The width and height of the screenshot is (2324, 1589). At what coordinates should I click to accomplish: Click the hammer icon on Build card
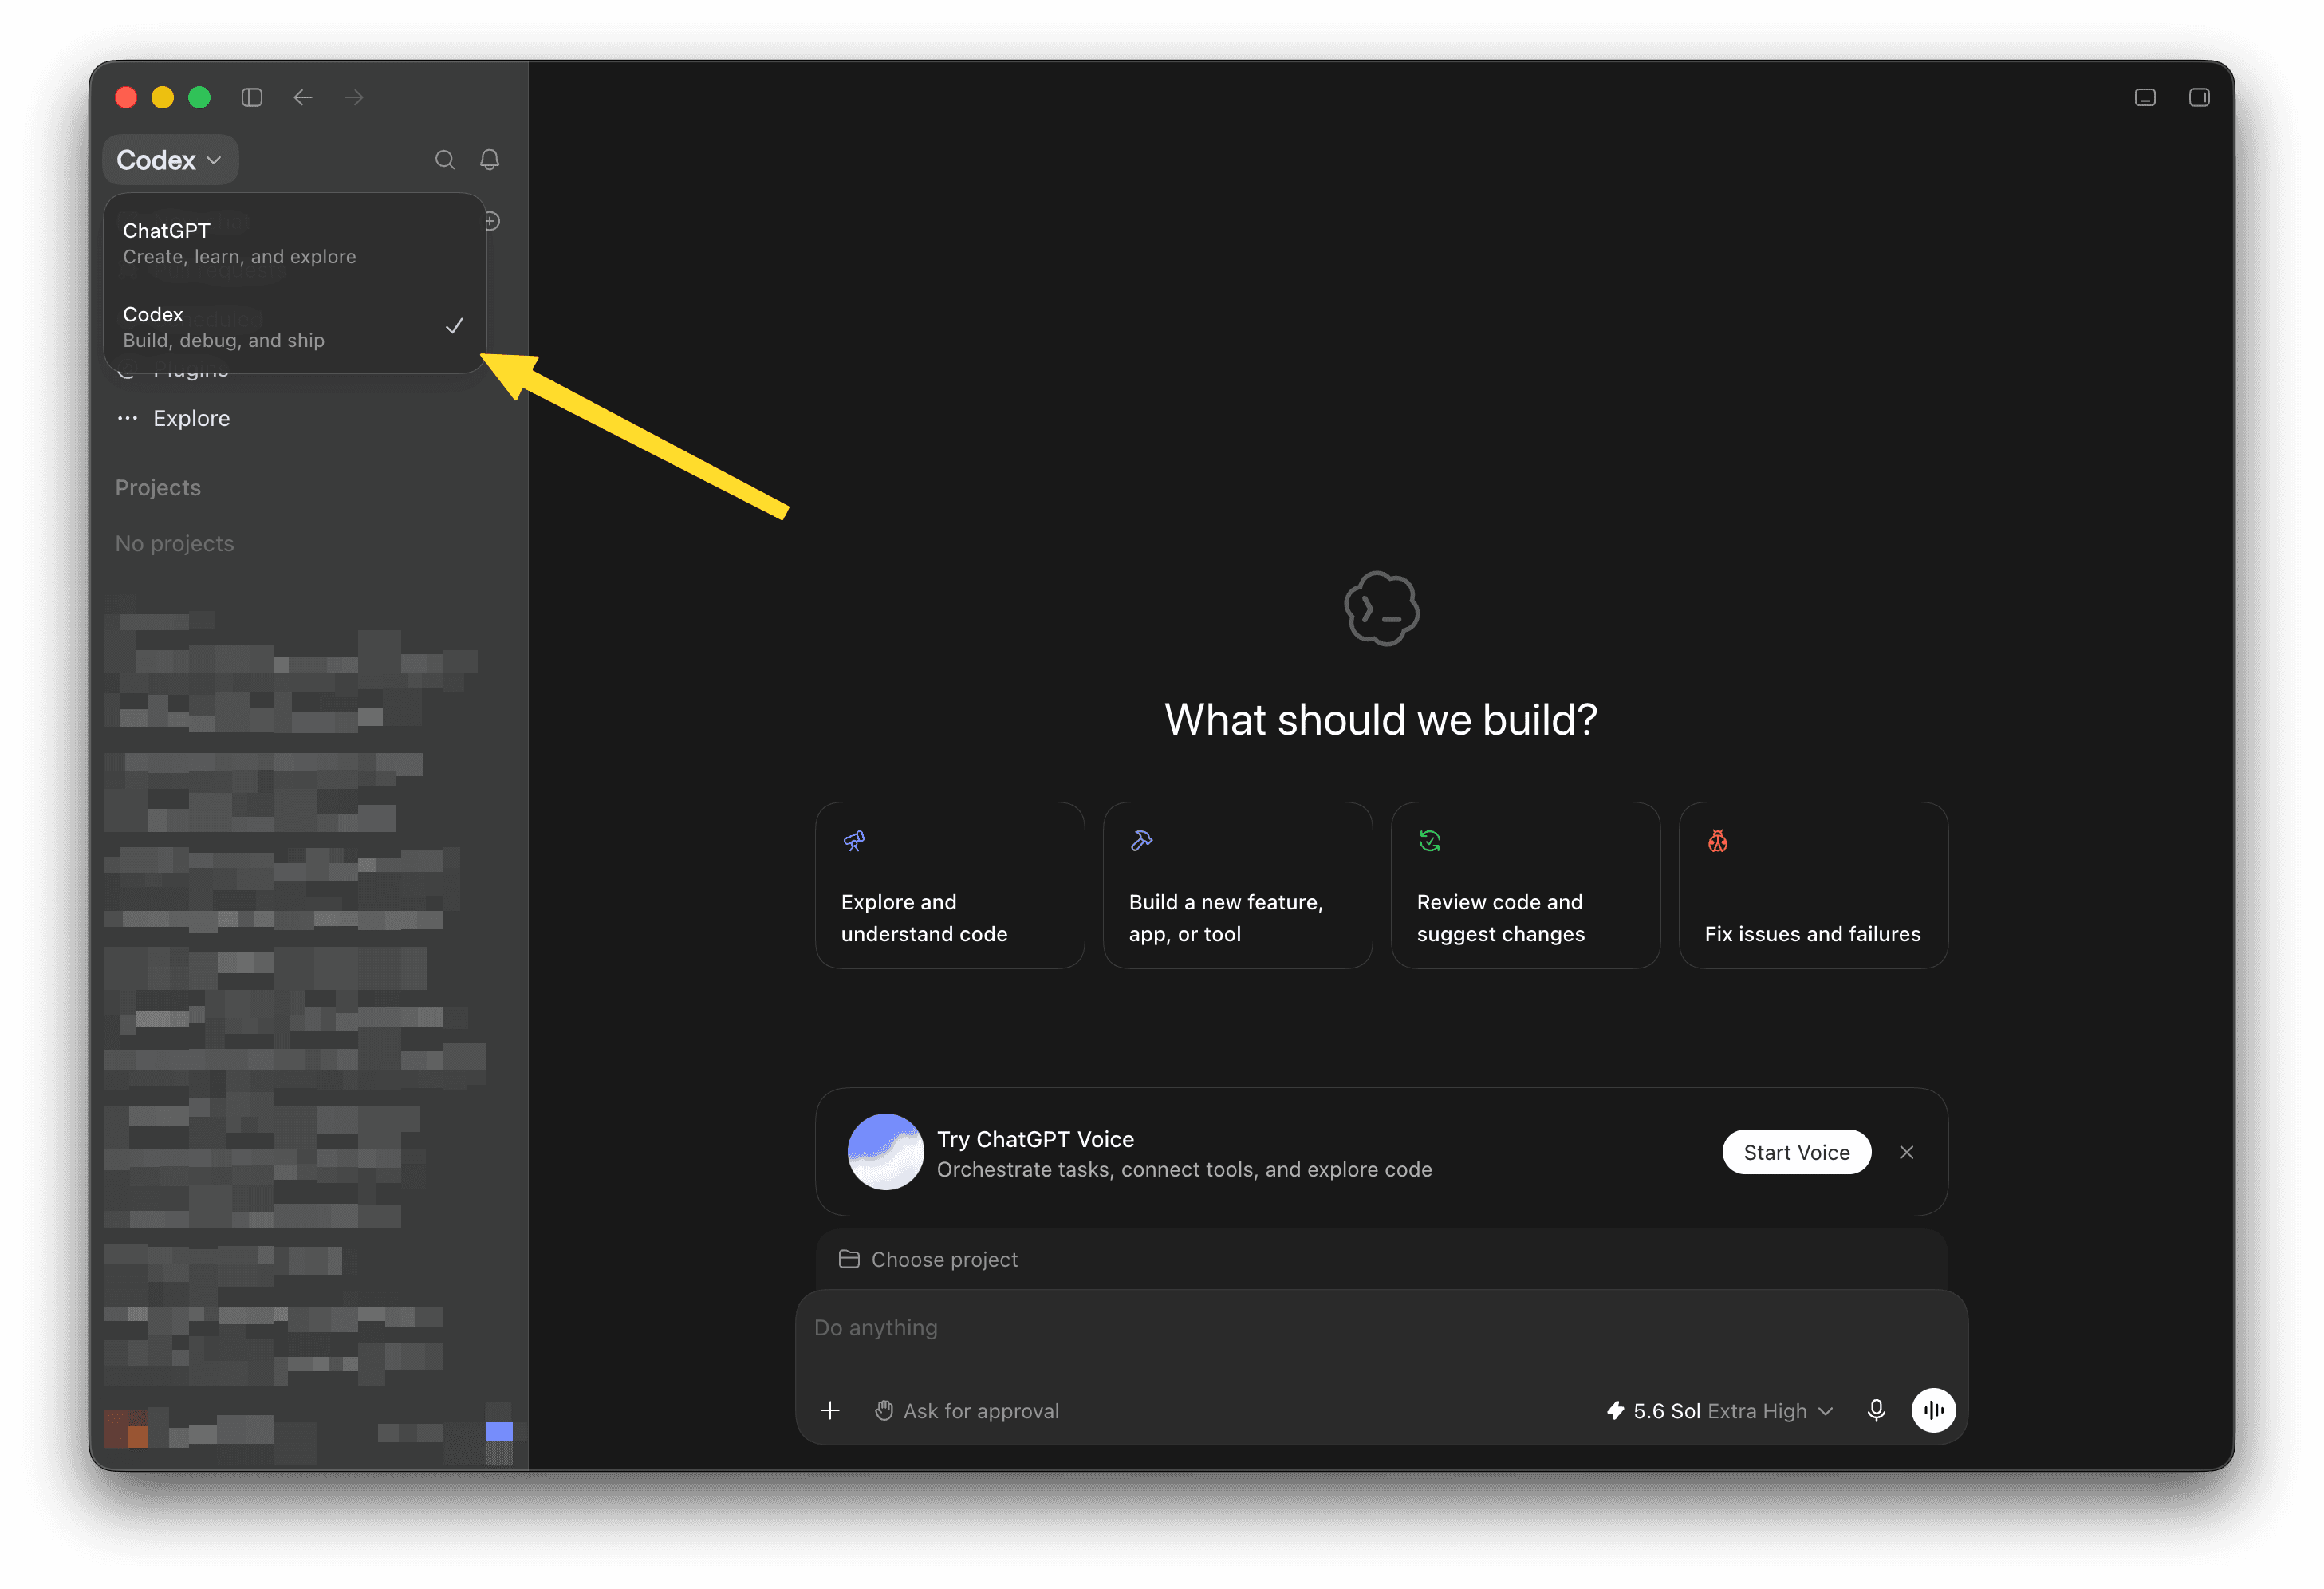tap(1142, 841)
